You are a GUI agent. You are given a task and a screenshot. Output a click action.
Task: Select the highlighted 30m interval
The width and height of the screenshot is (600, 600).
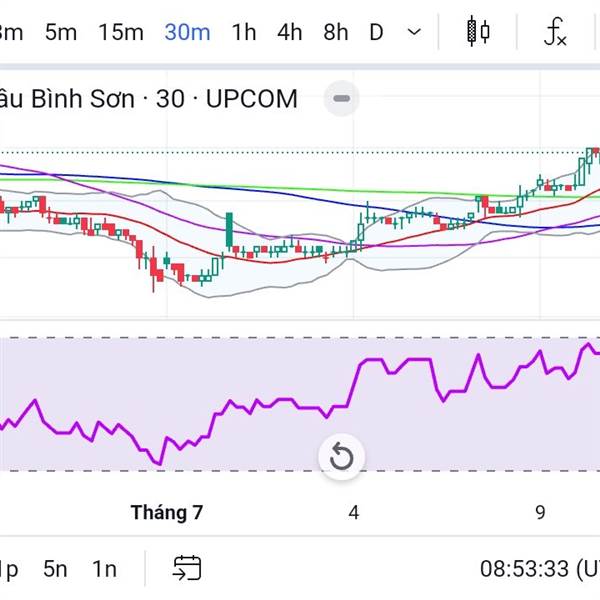pos(187,32)
